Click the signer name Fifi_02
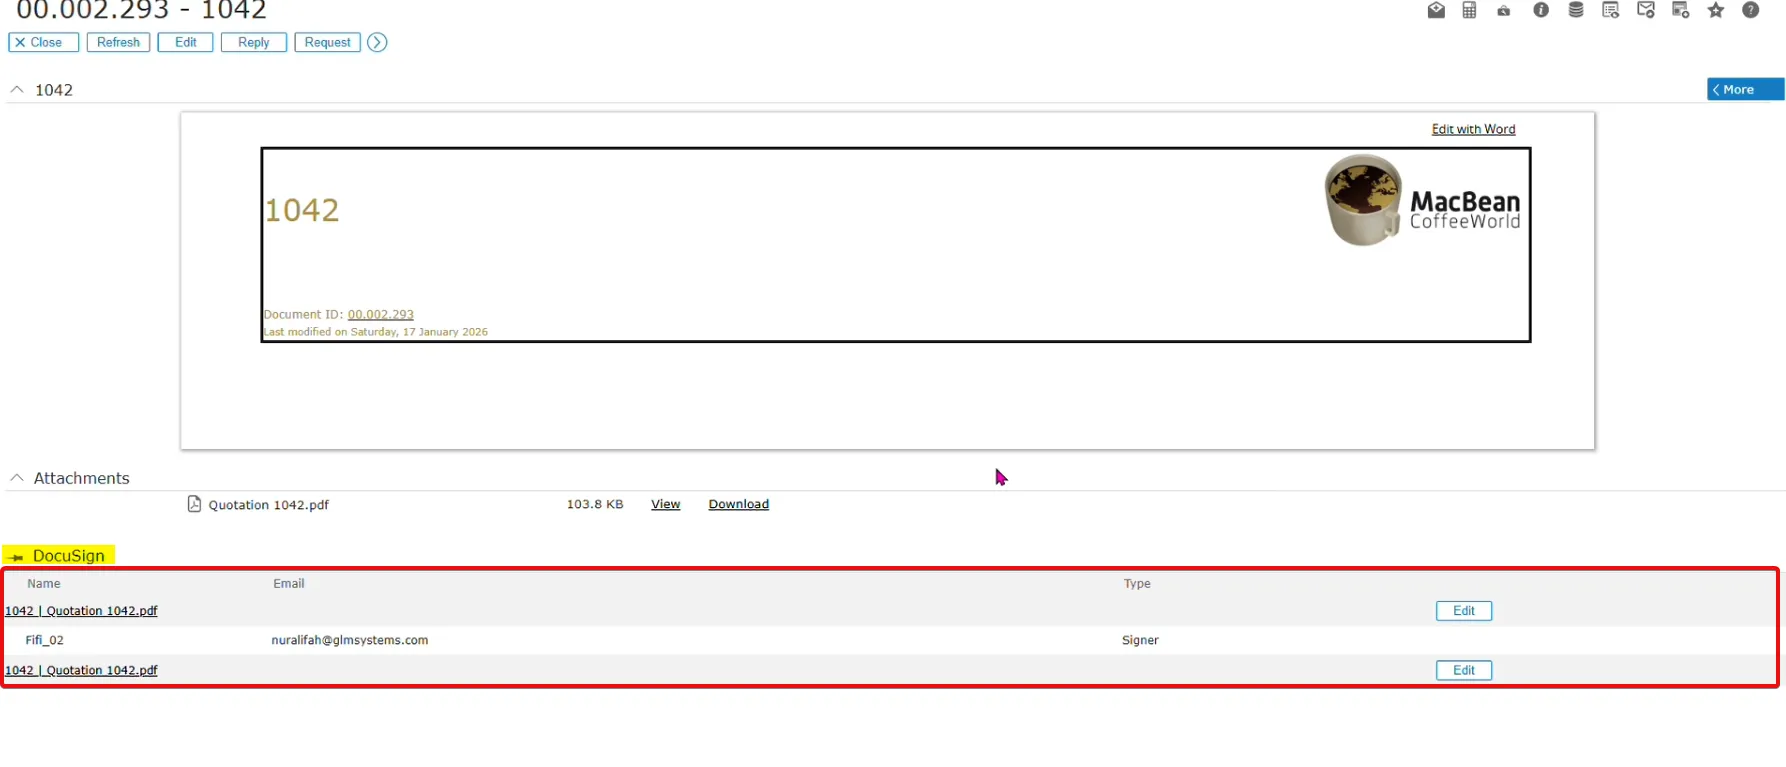Viewport: 1786px width, 767px height. click(44, 640)
